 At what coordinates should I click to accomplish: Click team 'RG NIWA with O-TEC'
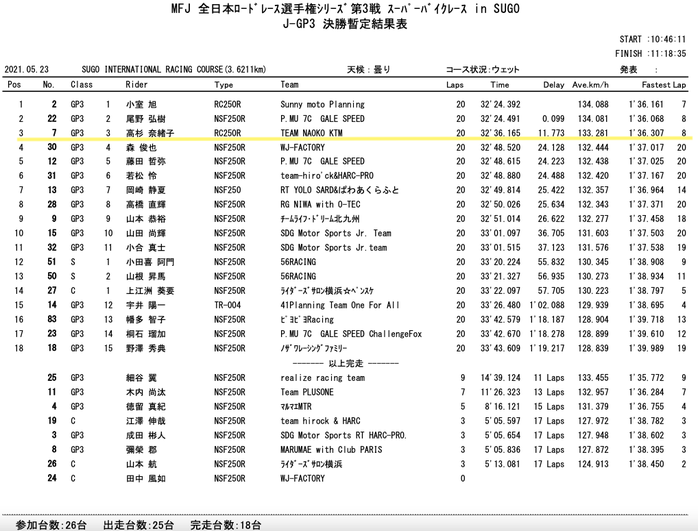pos(321,205)
